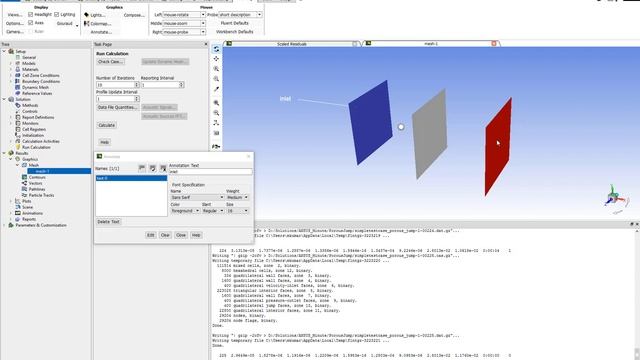Select Pathlines under Graphics in tree
Screen dimensions: 640x360
36,189
